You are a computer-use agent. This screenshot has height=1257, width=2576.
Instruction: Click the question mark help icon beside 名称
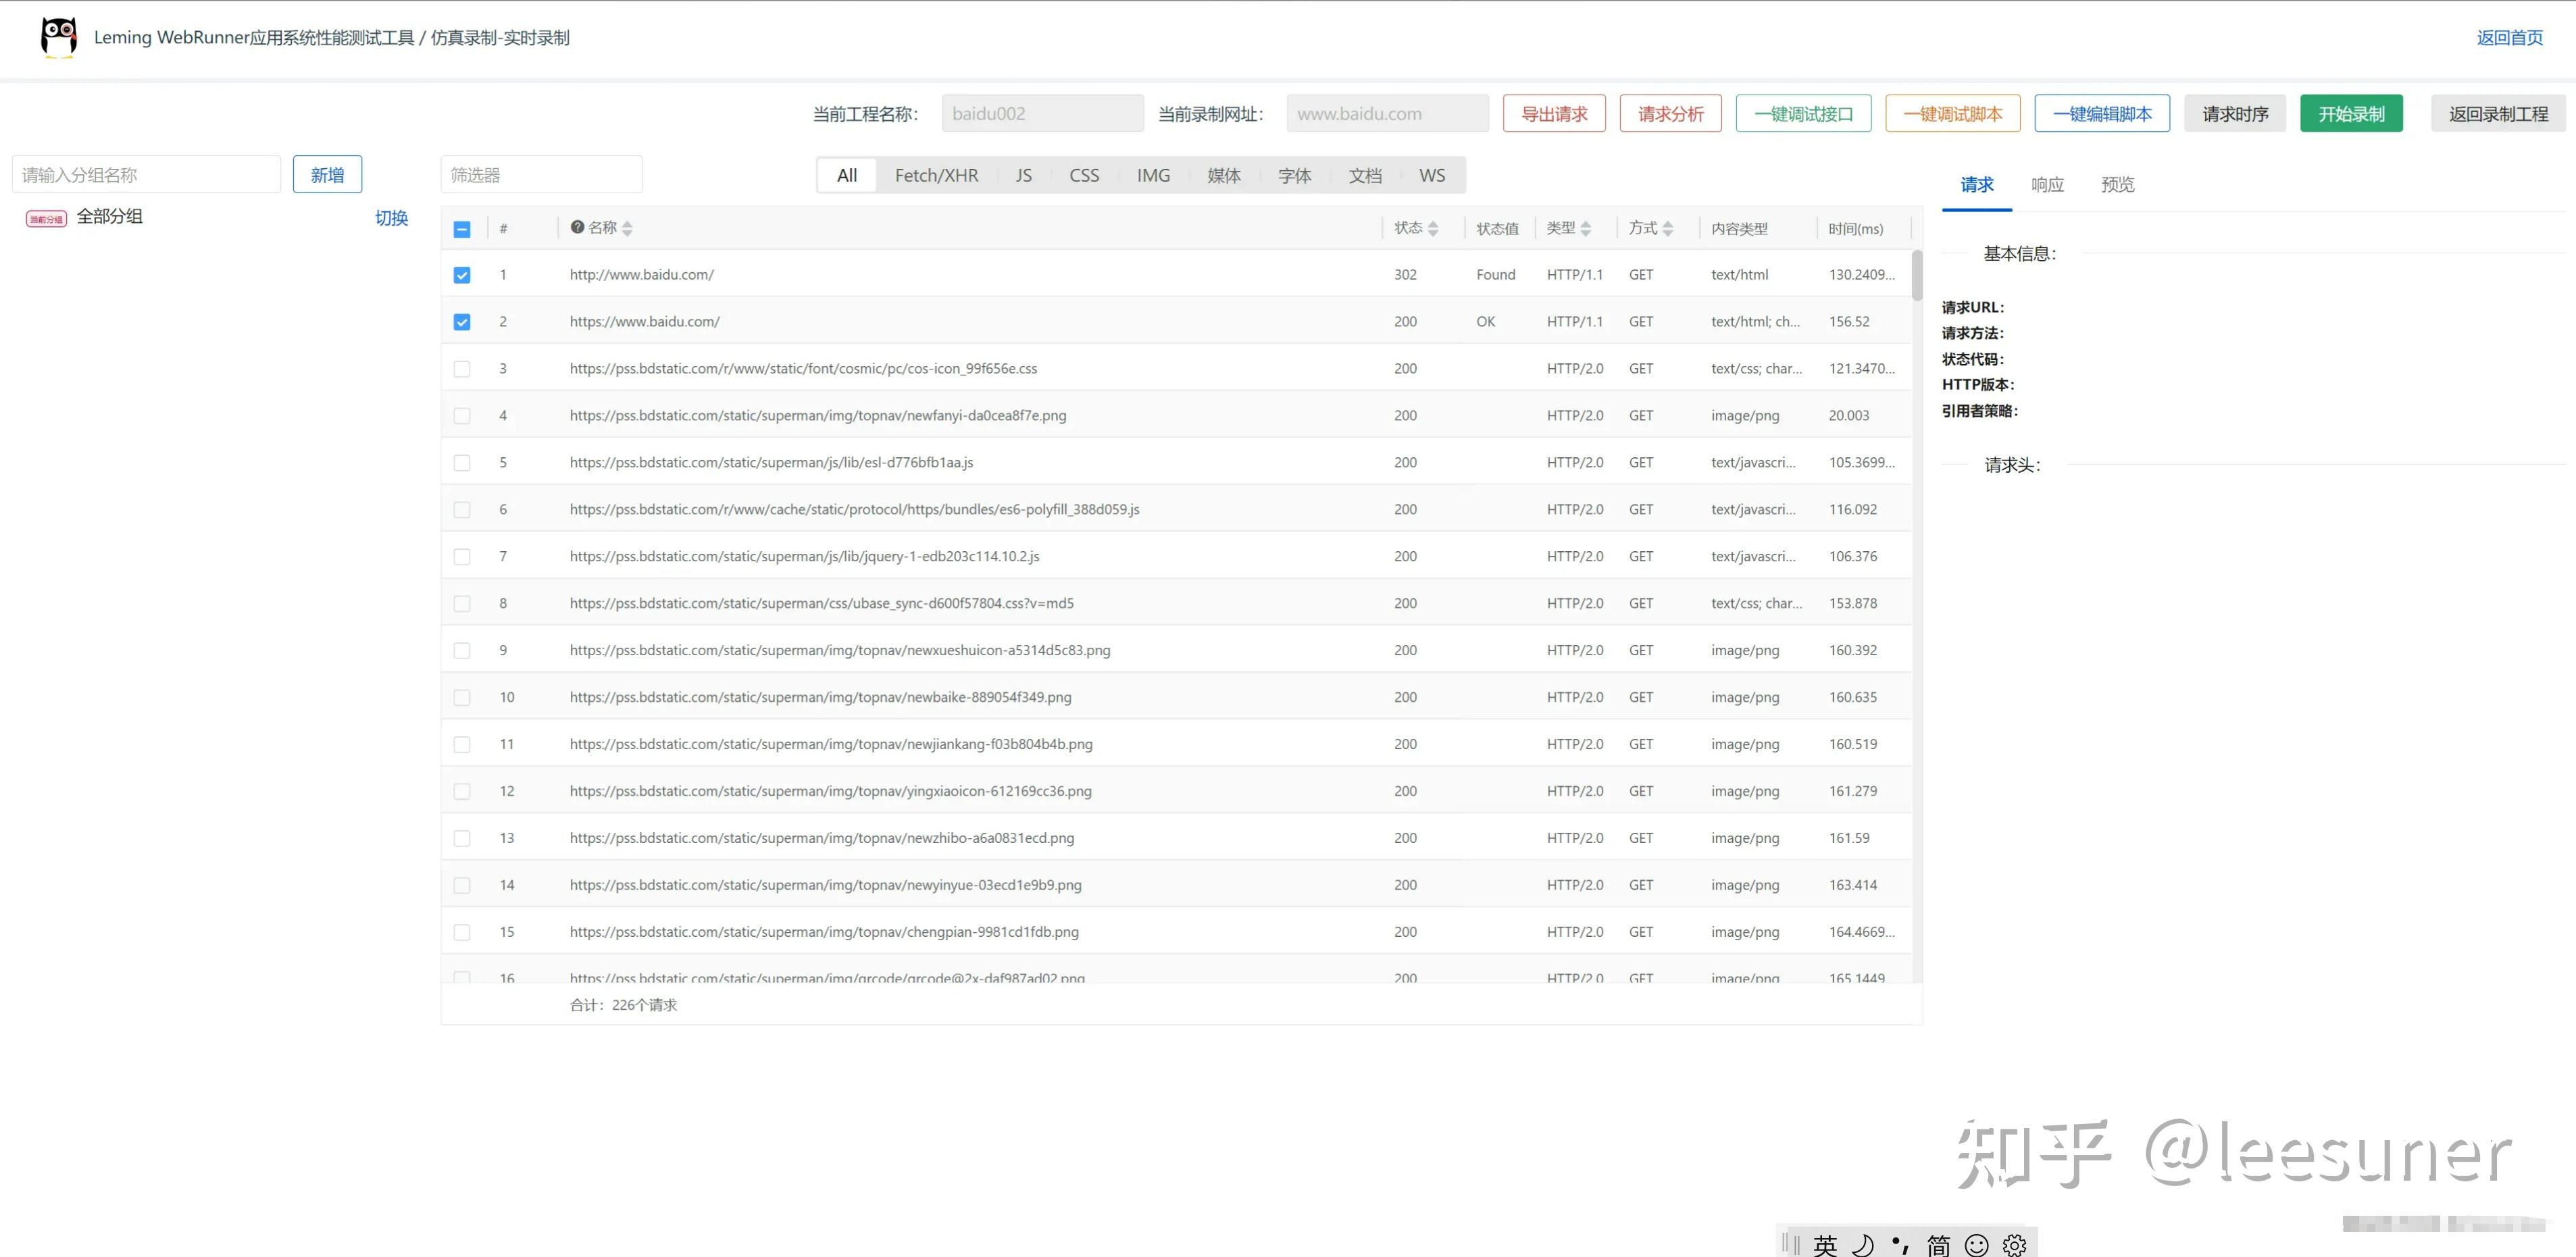577,227
